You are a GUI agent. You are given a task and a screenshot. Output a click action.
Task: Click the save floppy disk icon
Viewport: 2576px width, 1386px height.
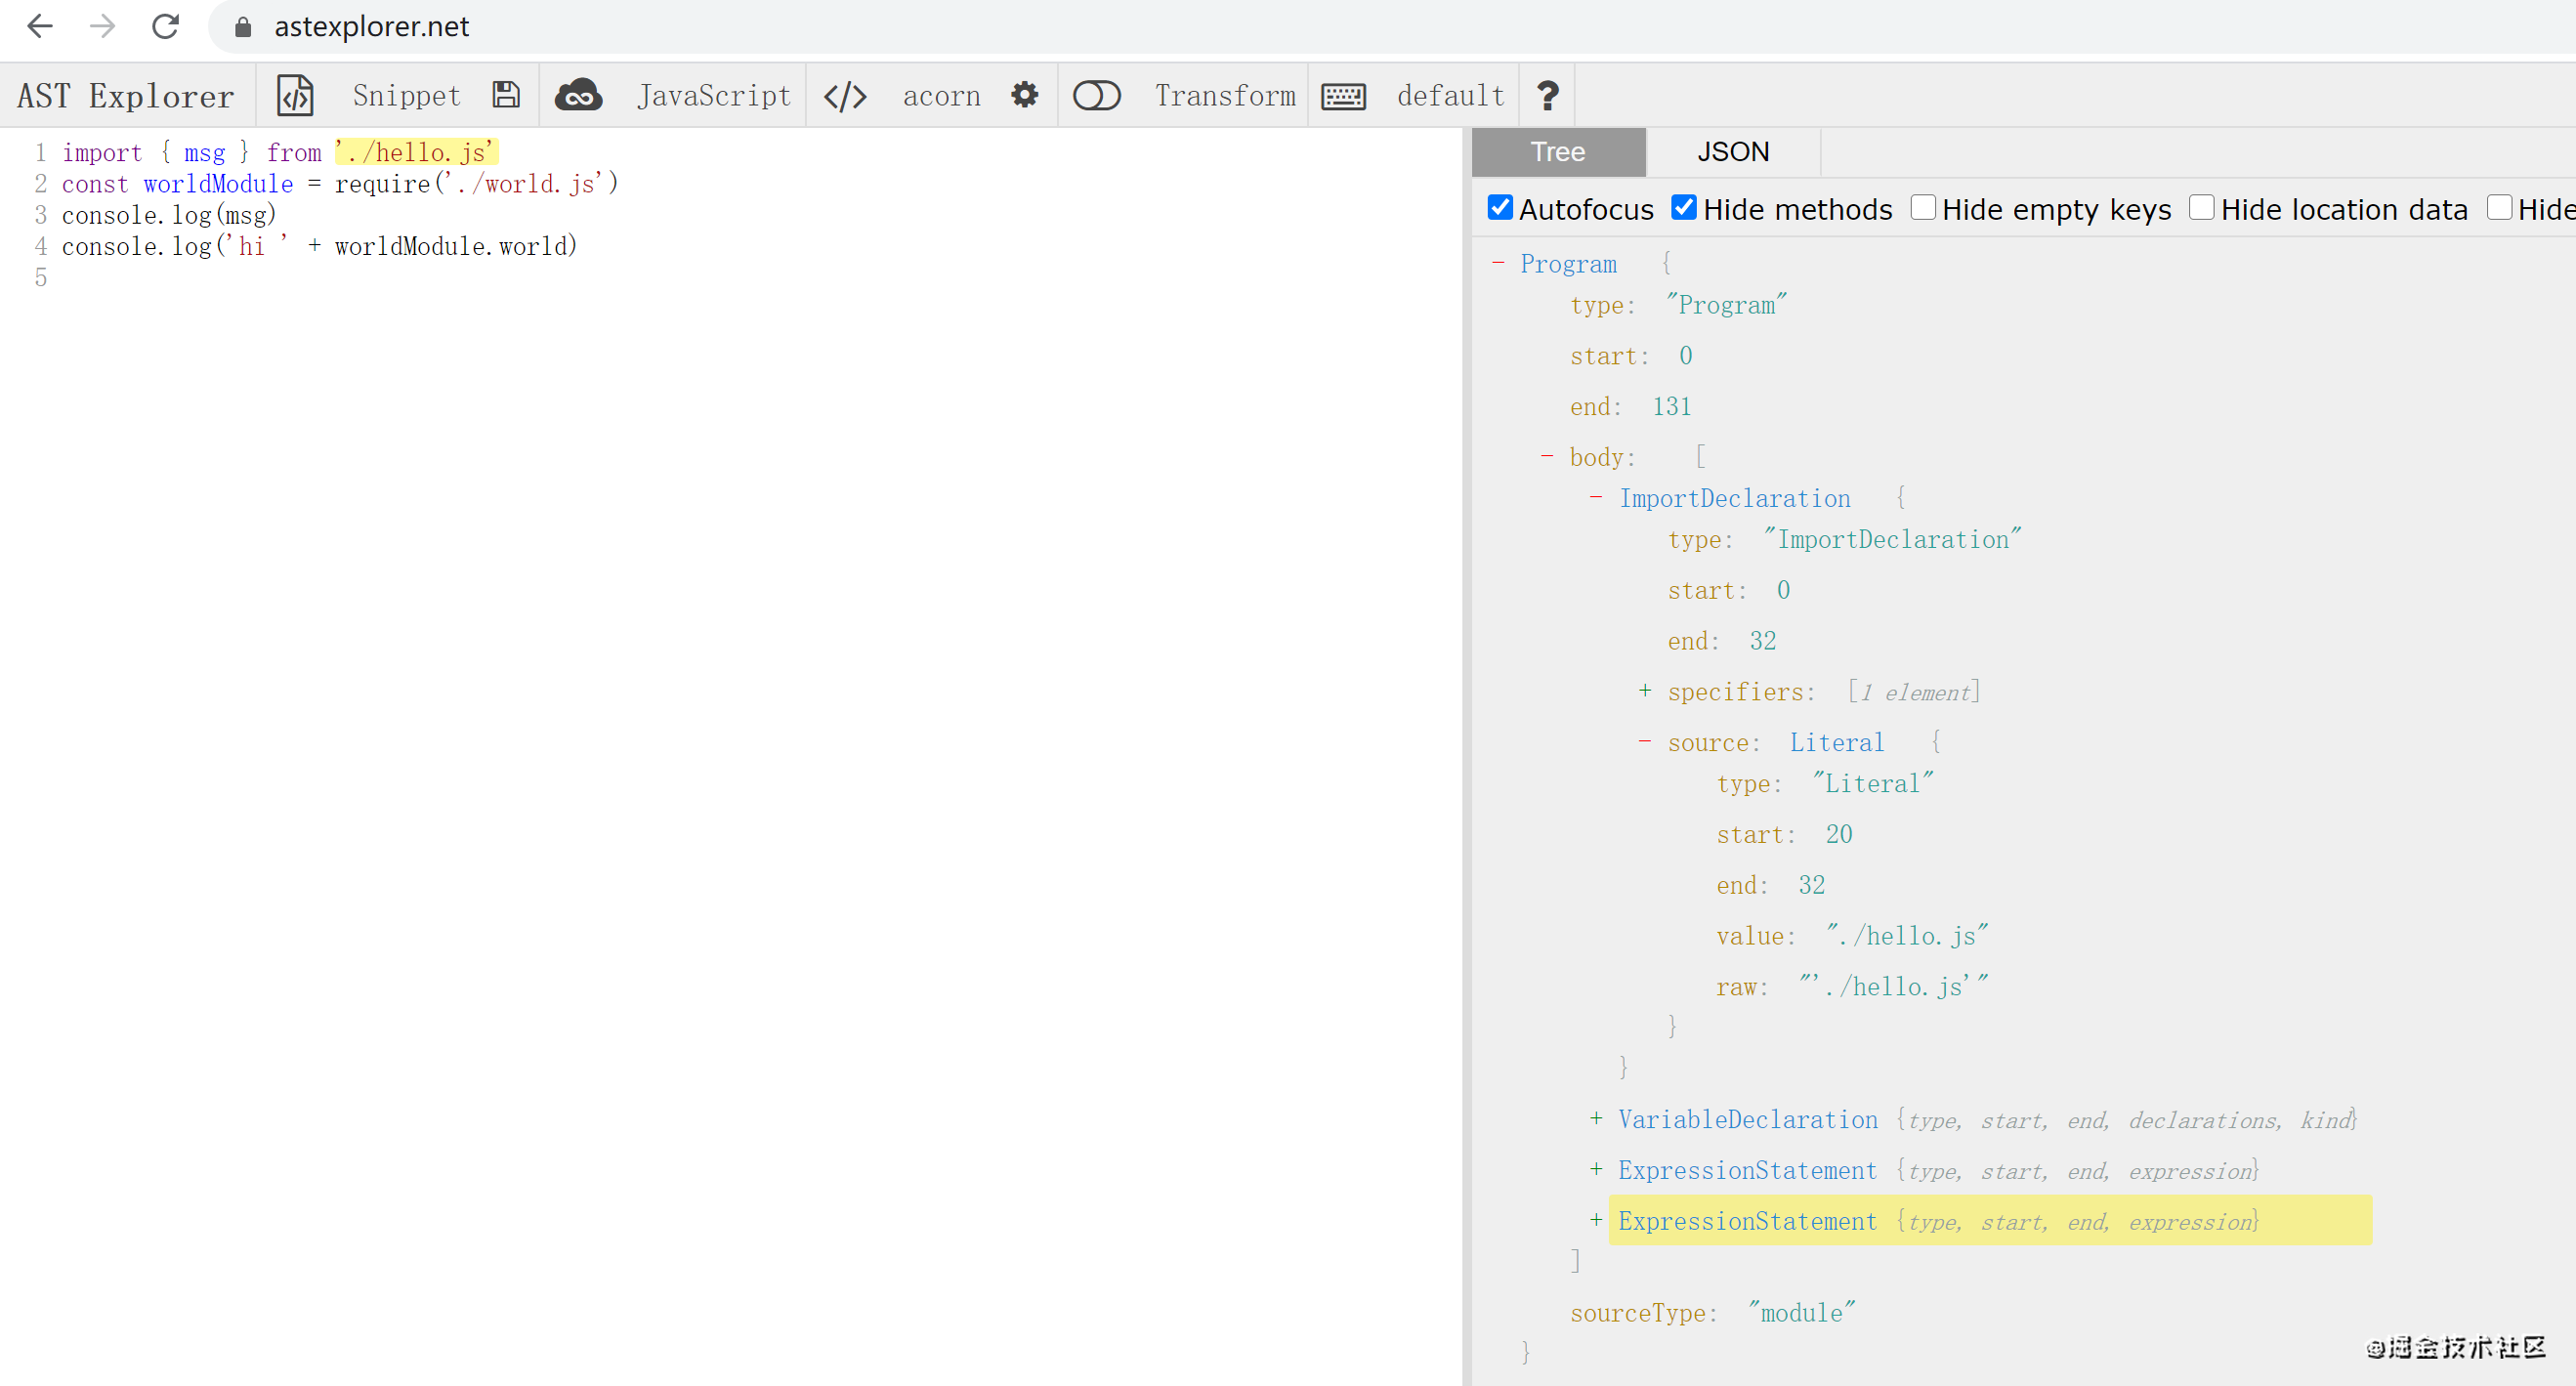point(506,95)
